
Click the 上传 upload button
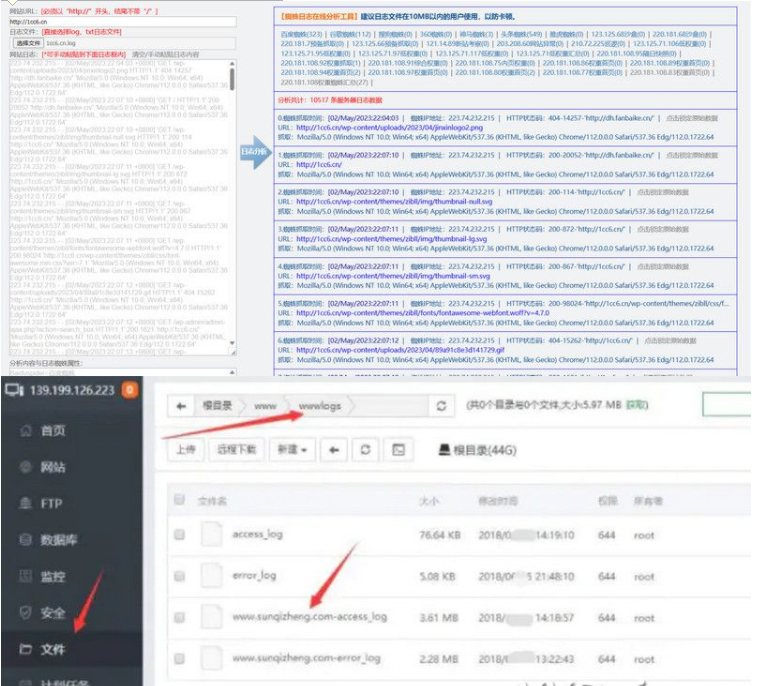(x=186, y=450)
